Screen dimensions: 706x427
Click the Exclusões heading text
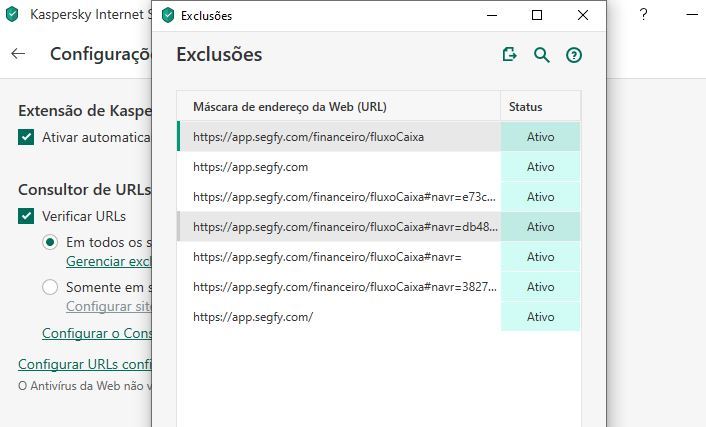pyautogui.click(x=219, y=55)
